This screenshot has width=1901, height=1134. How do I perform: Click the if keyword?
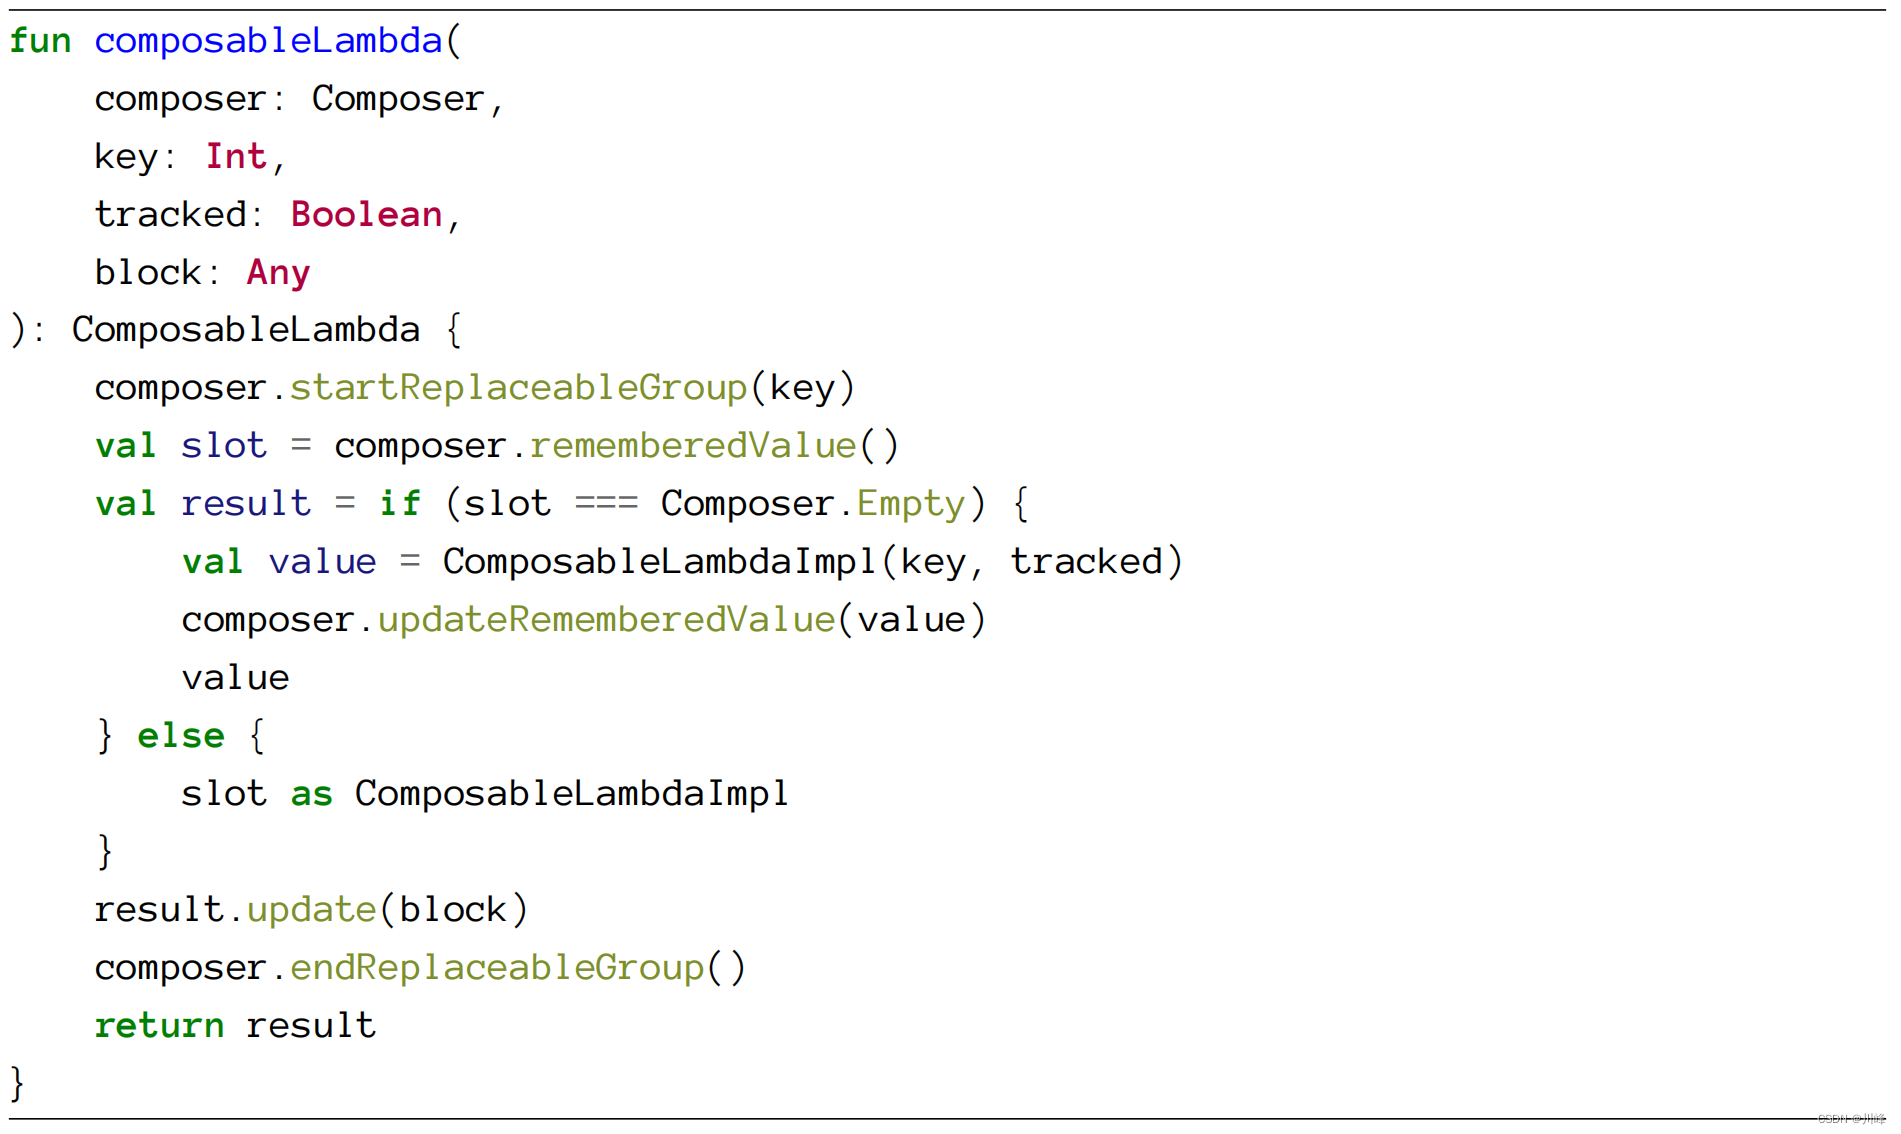pyautogui.click(x=399, y=504)
